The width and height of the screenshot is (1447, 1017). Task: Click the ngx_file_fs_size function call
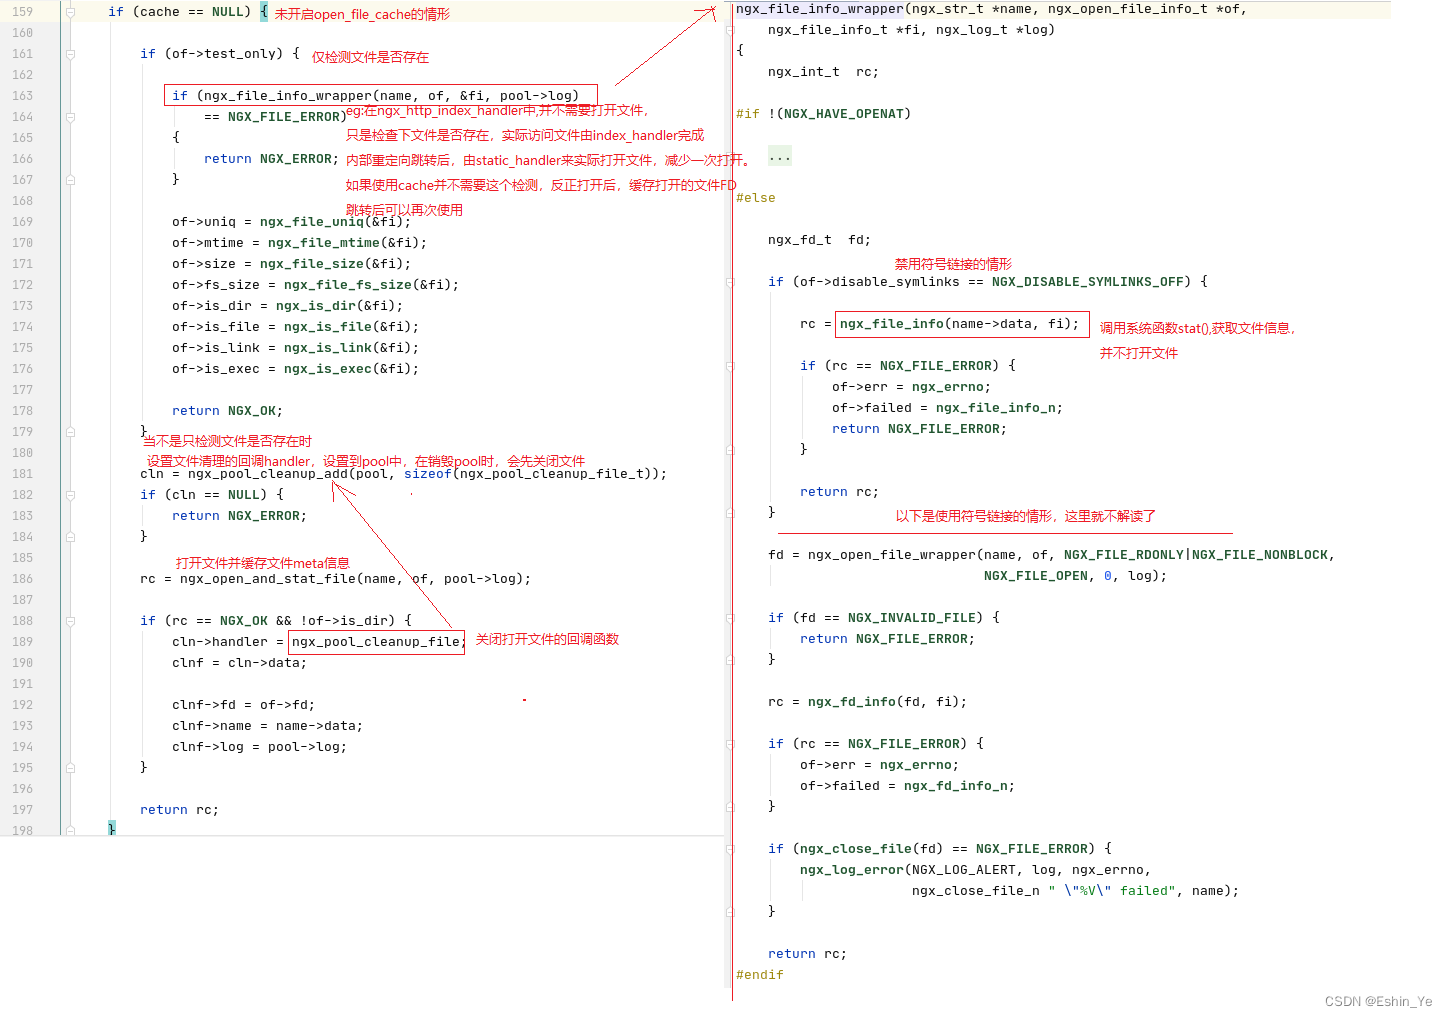pos(348,285)
